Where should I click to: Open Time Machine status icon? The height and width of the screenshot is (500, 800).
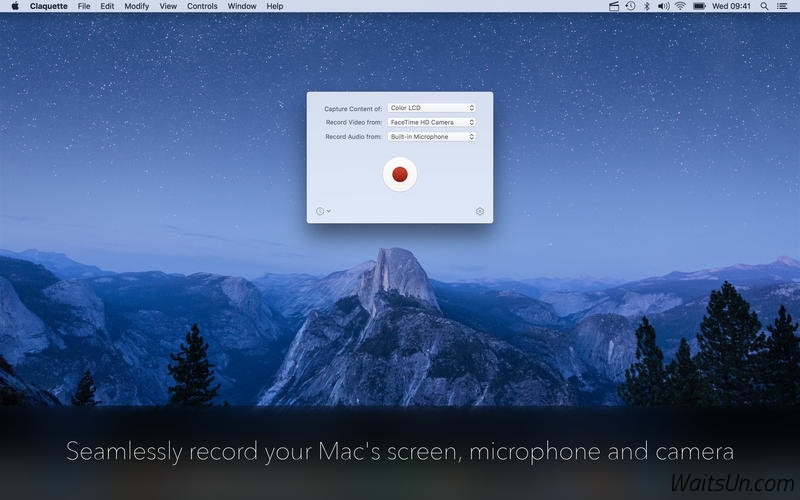tap(629, 6)
